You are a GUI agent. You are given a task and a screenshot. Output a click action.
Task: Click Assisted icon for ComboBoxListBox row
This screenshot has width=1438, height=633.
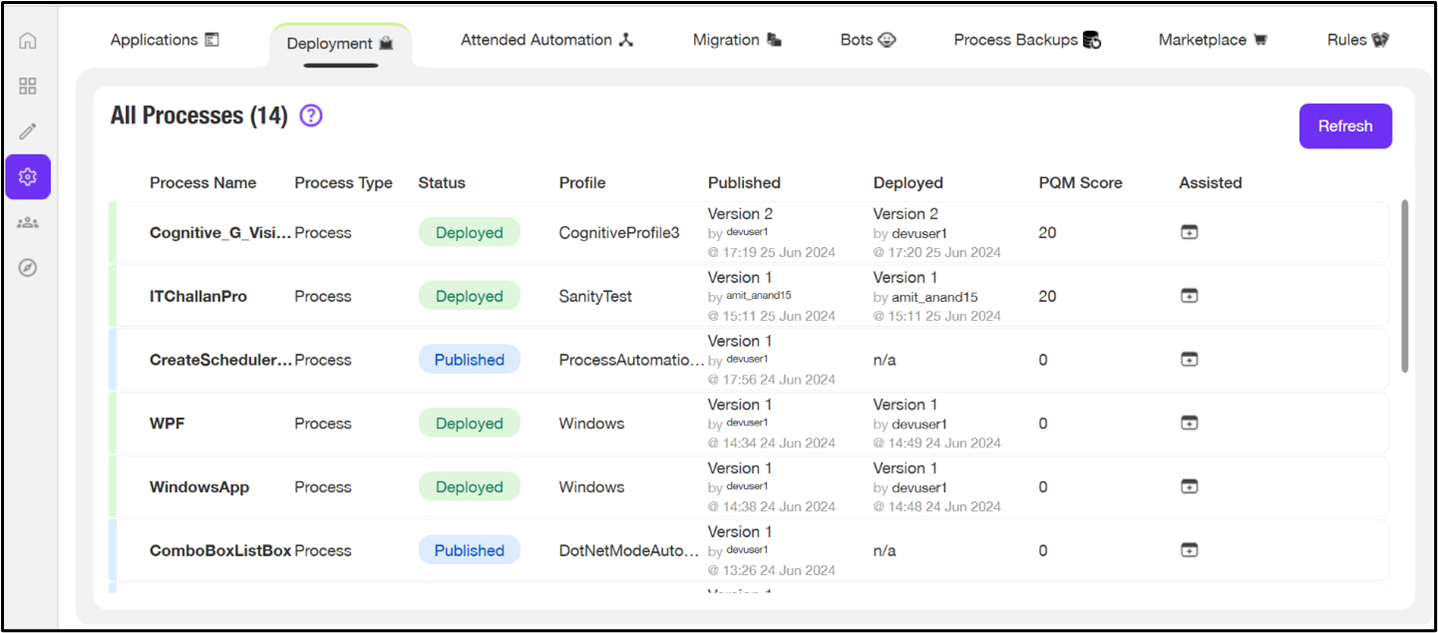tap(1189, 550)
